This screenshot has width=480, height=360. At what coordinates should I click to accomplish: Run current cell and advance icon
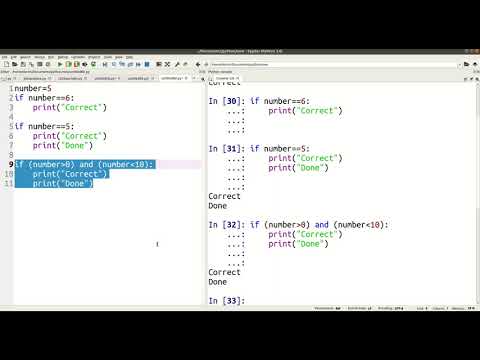click(76, 64)
